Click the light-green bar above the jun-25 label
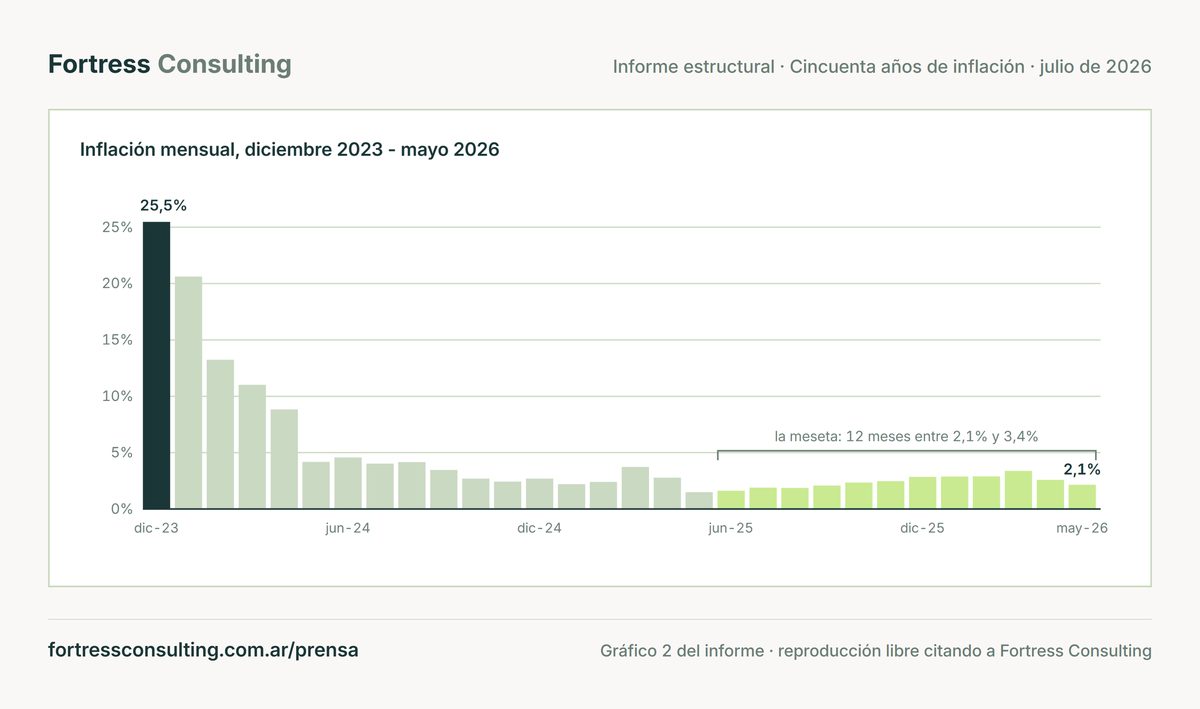 (731, 500)
